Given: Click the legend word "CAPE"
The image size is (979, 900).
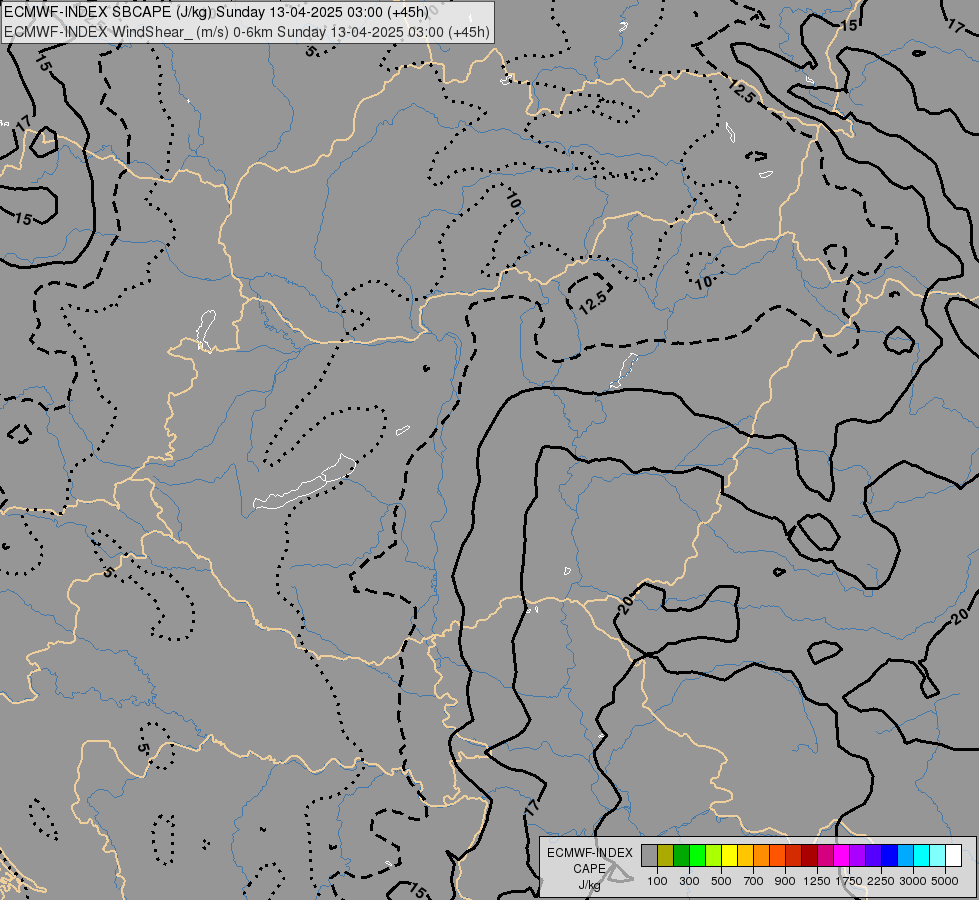Looking at the screenshot, I should (589, 869).
